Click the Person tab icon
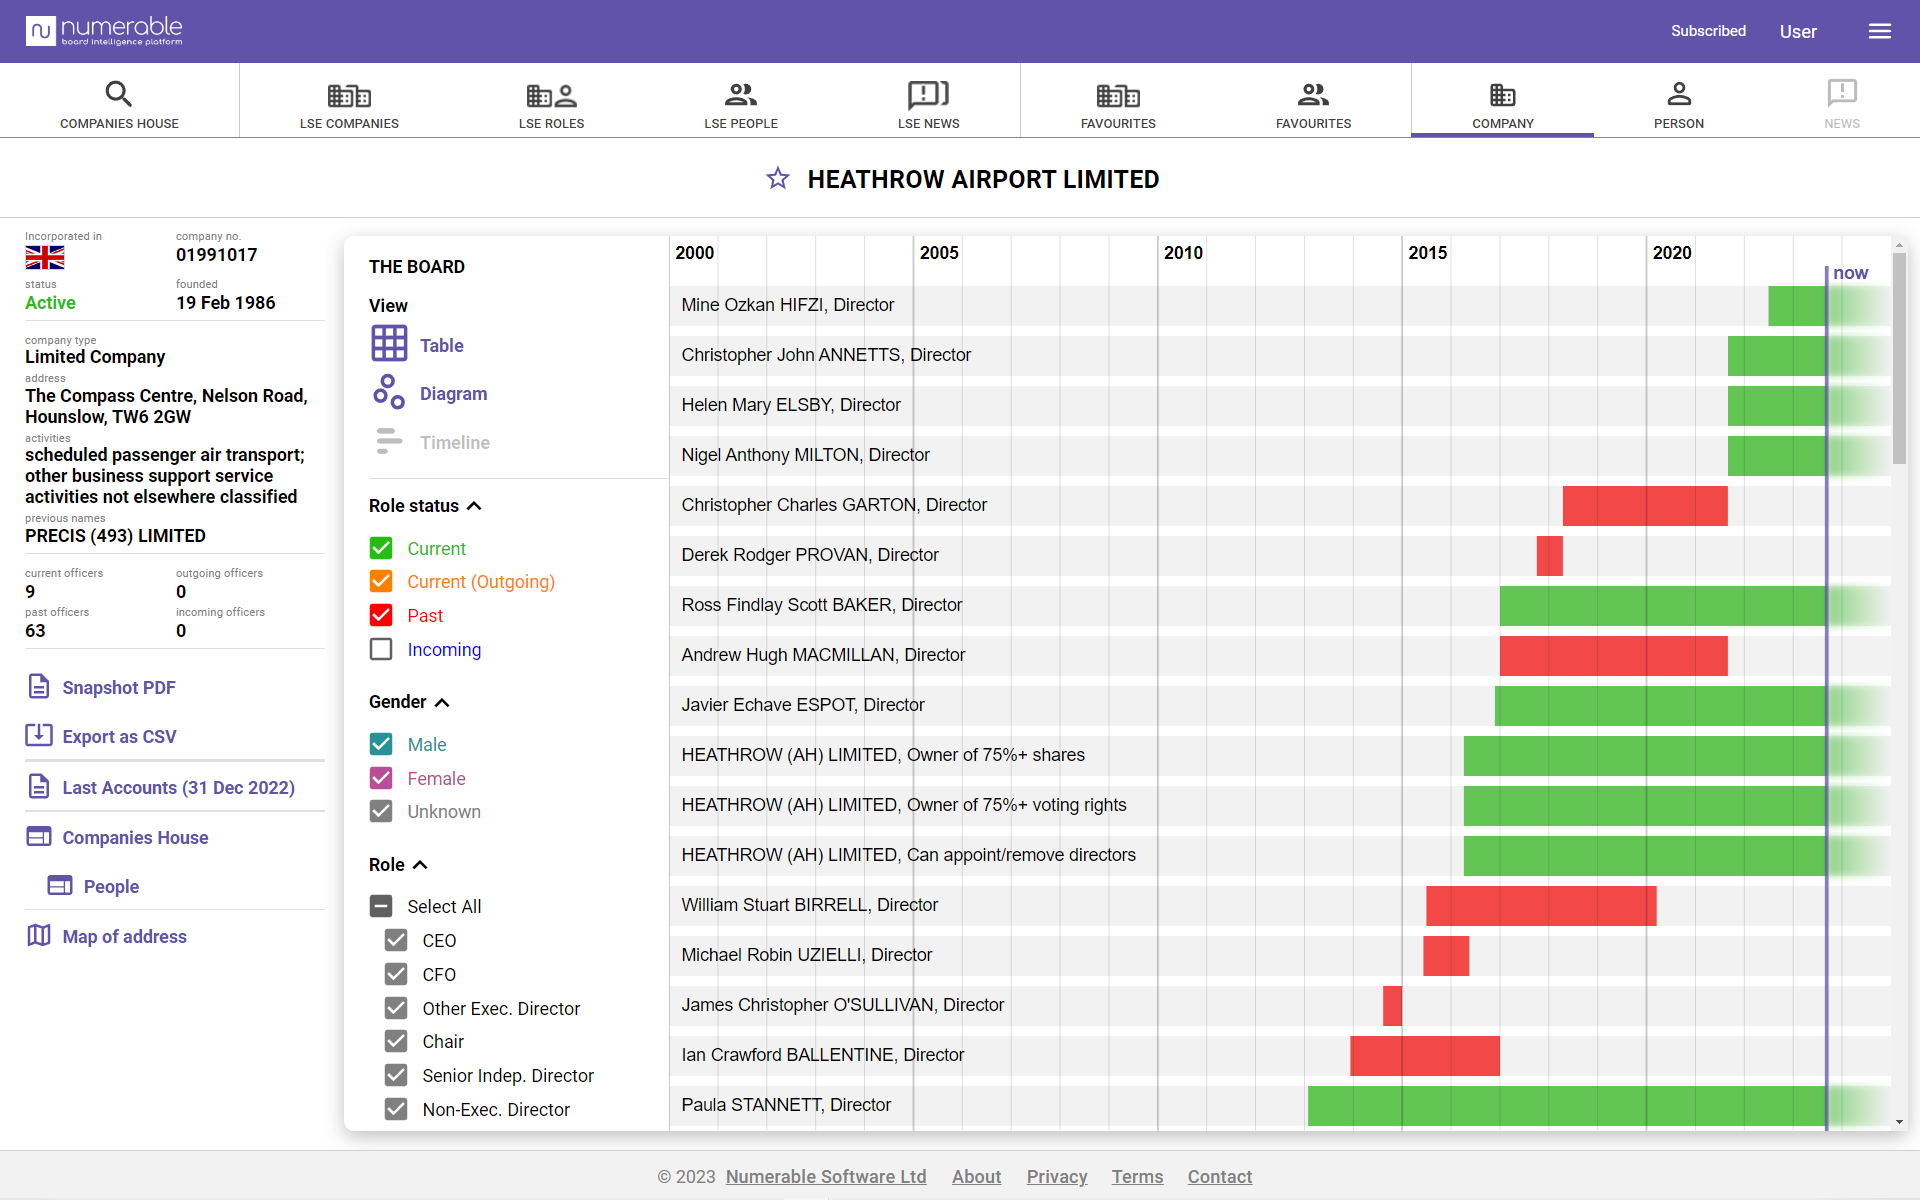This screenshot has width=1920, height=1200. 1679,94
